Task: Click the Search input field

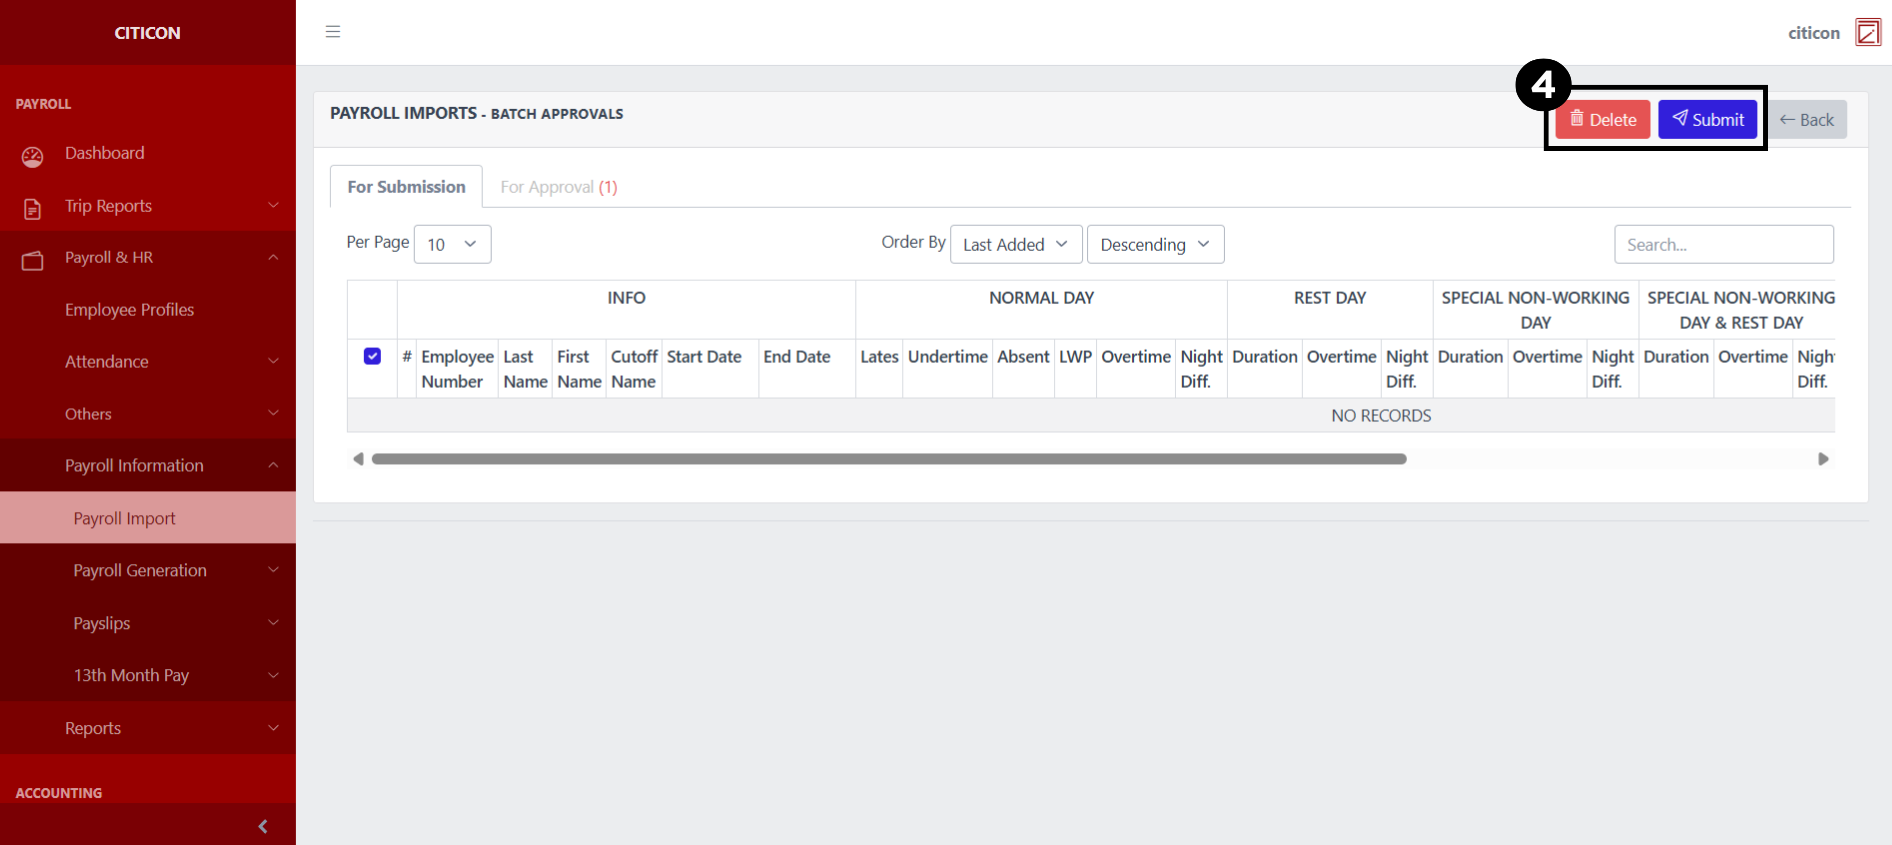Action: coord(1723,244)
